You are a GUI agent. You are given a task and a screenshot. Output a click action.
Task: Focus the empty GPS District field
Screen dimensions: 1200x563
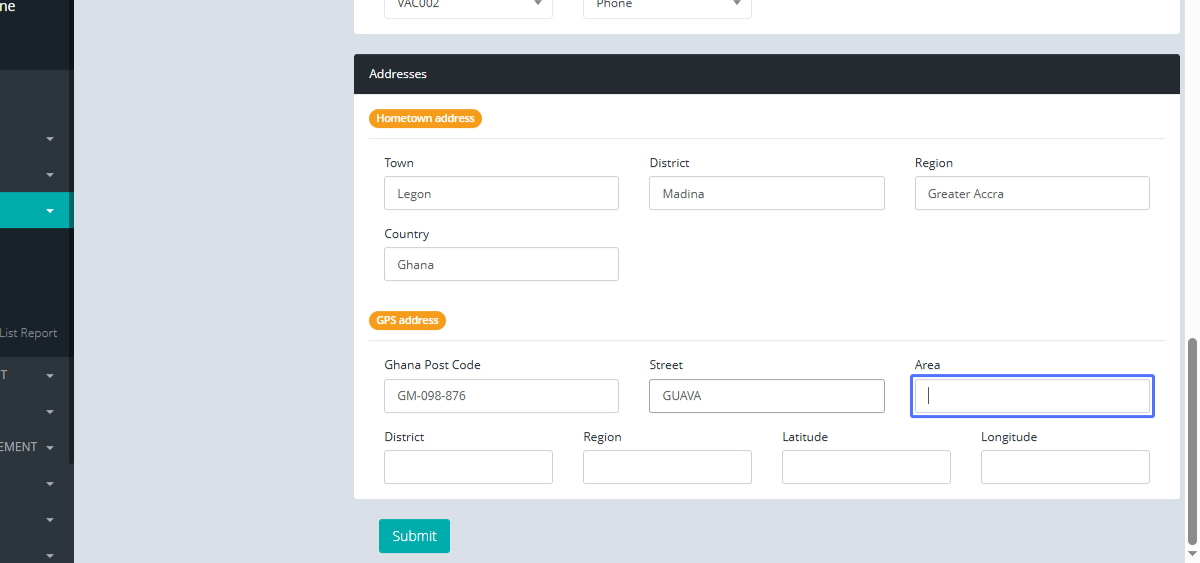pyautogui.click(x=468, y=467)
